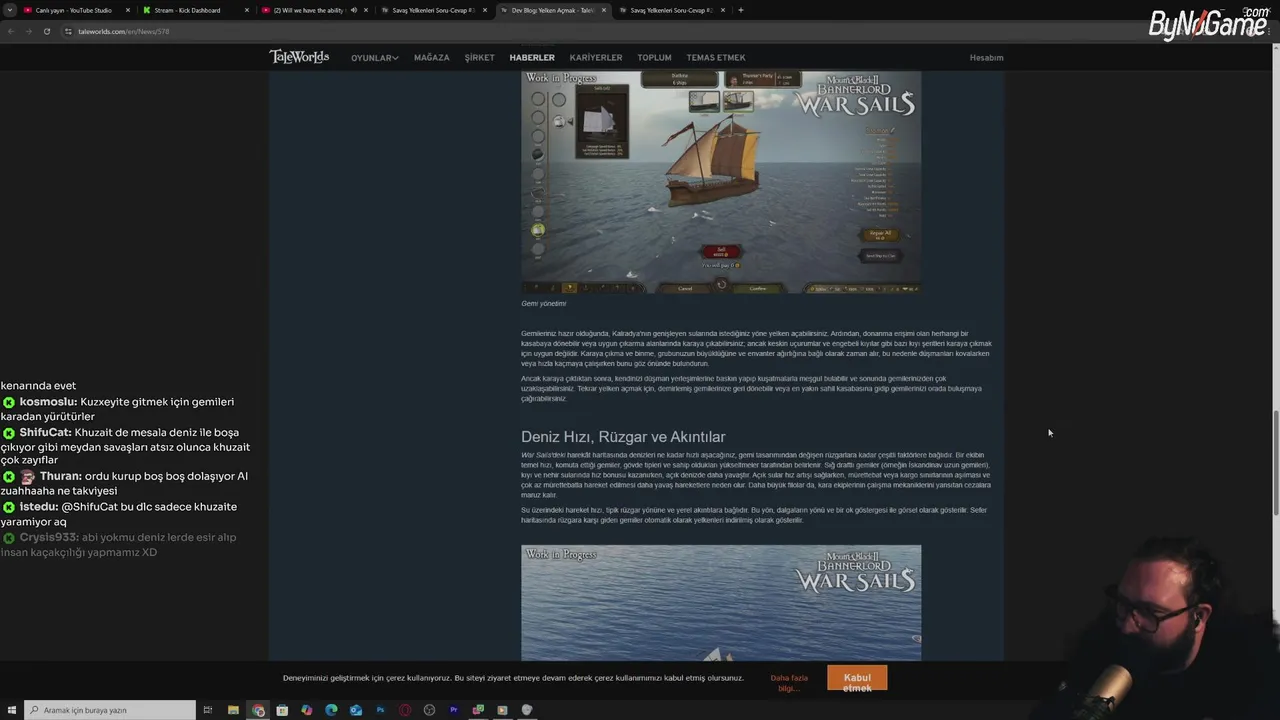This screenshot has height=720, width=1280.
Task: Click the 'Deniz Hızı, Rüzgar ve Akıntılar' heading
Action: point(623,437)
